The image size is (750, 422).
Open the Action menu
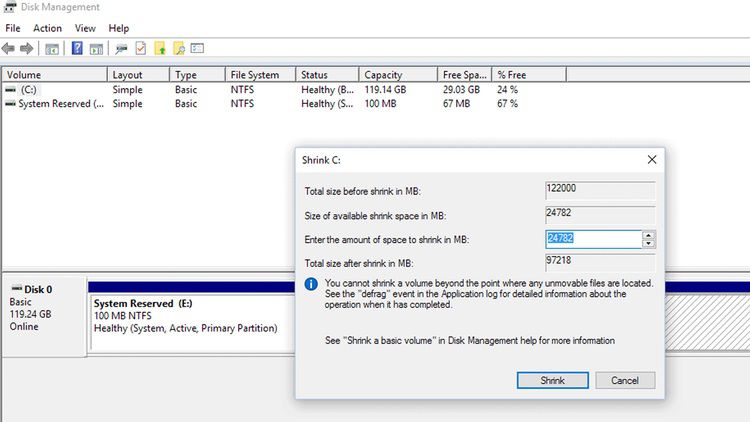pyautogui.click(x=47, y=28)
